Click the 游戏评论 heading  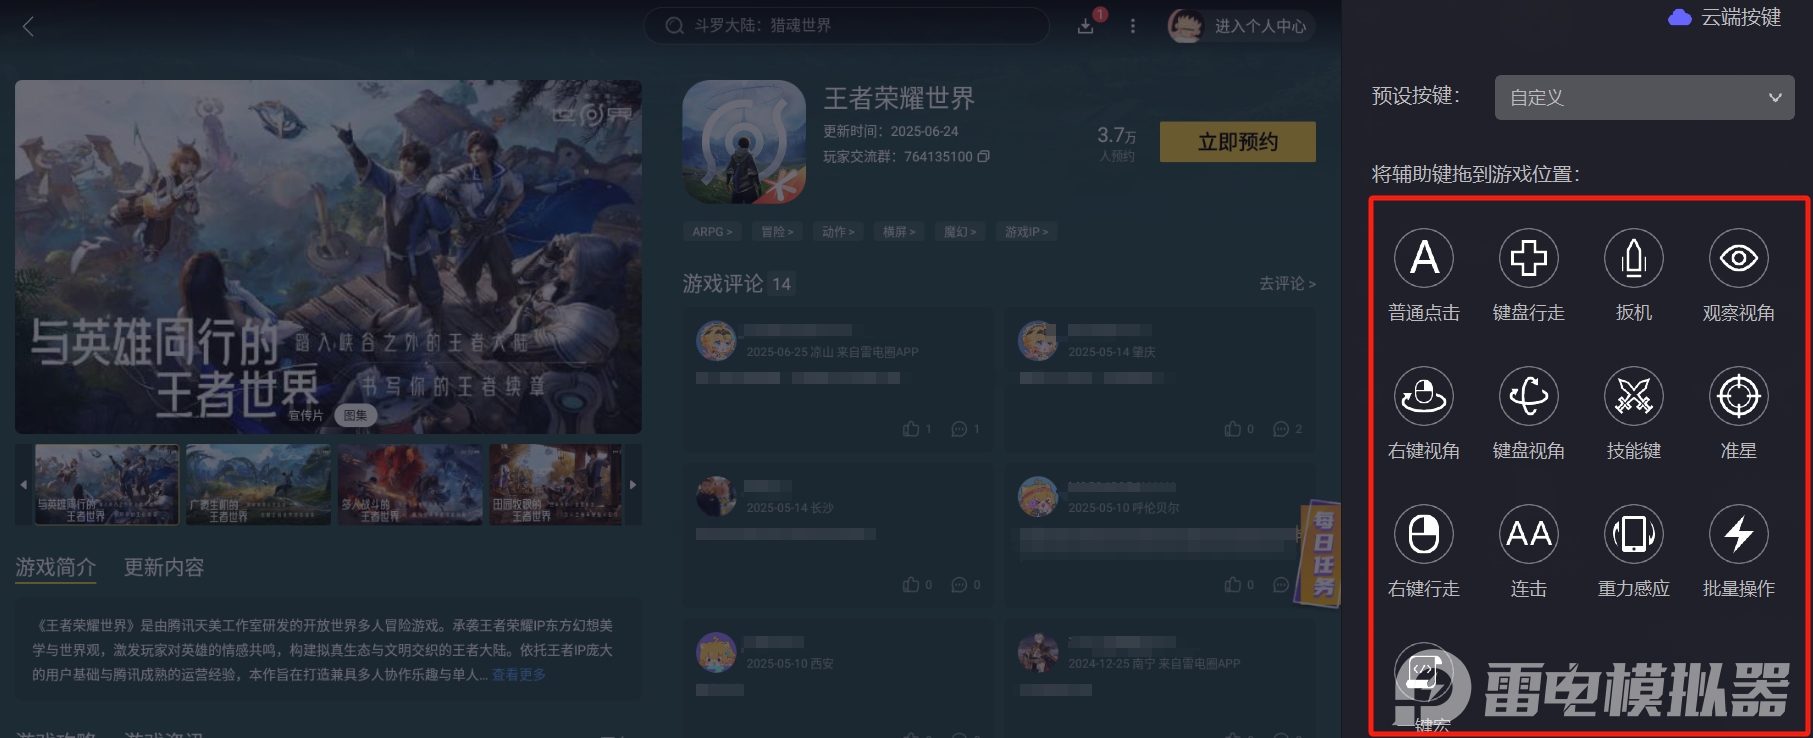point(722,284)
